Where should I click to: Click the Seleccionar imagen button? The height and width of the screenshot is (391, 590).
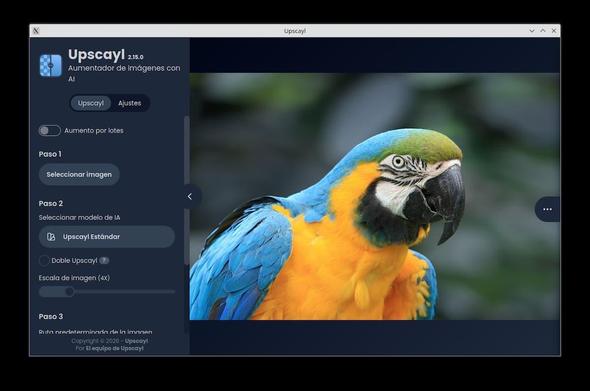click(x=79, y=175)
